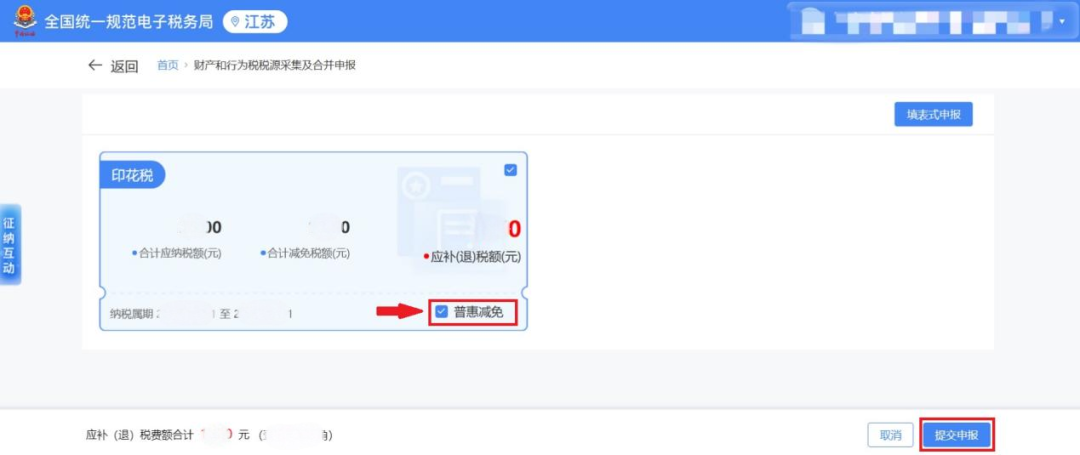Toggle the 印花税 card selection checkbox
This screenshot has width=1080, height=455.
click(x=511, y=170)
